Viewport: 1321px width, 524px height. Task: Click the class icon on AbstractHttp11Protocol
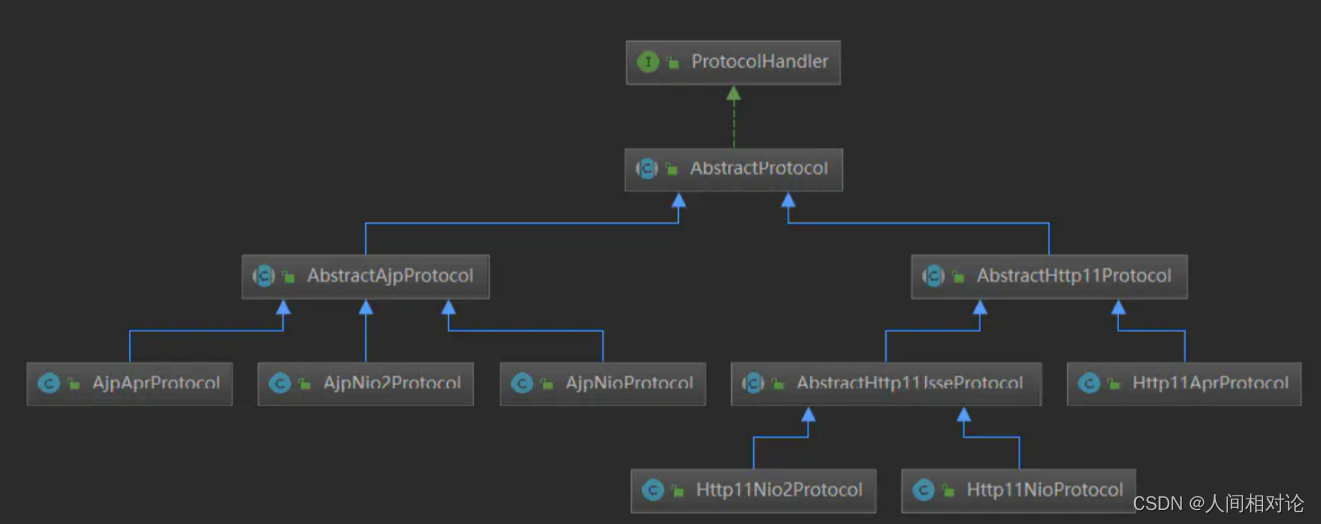tap(934, 276)
